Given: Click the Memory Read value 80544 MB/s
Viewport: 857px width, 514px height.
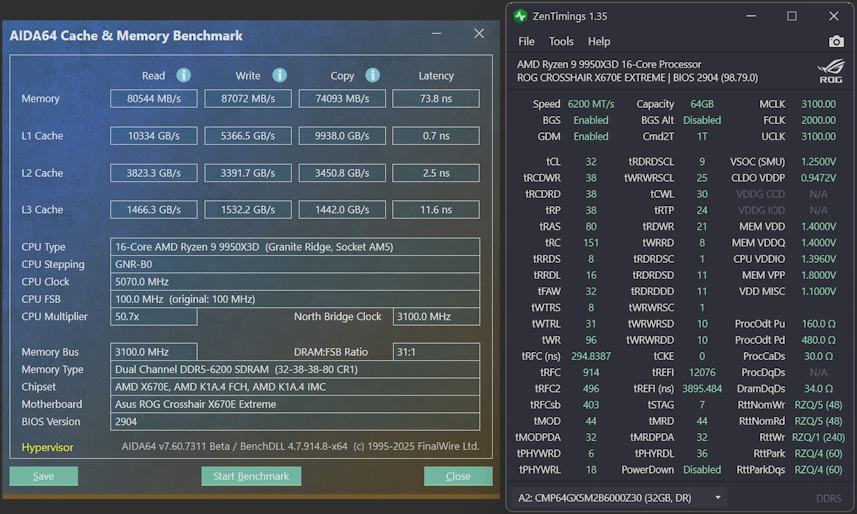Looking at the screenshot, I should [154, 98].
